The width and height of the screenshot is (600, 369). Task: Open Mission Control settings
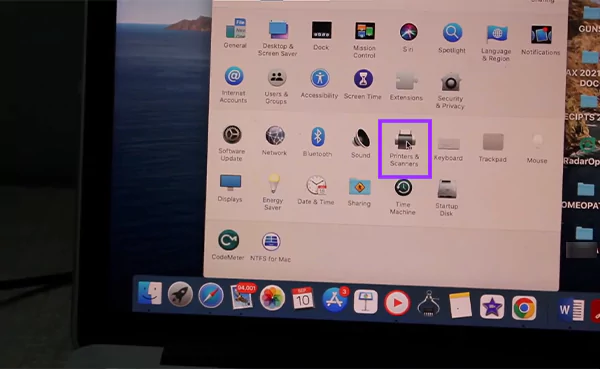click(364, 40)
